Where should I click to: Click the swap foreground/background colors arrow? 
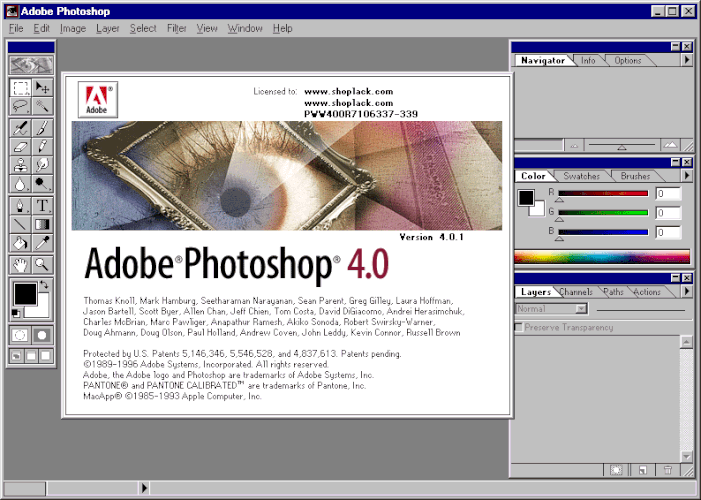tap(44, 284)
